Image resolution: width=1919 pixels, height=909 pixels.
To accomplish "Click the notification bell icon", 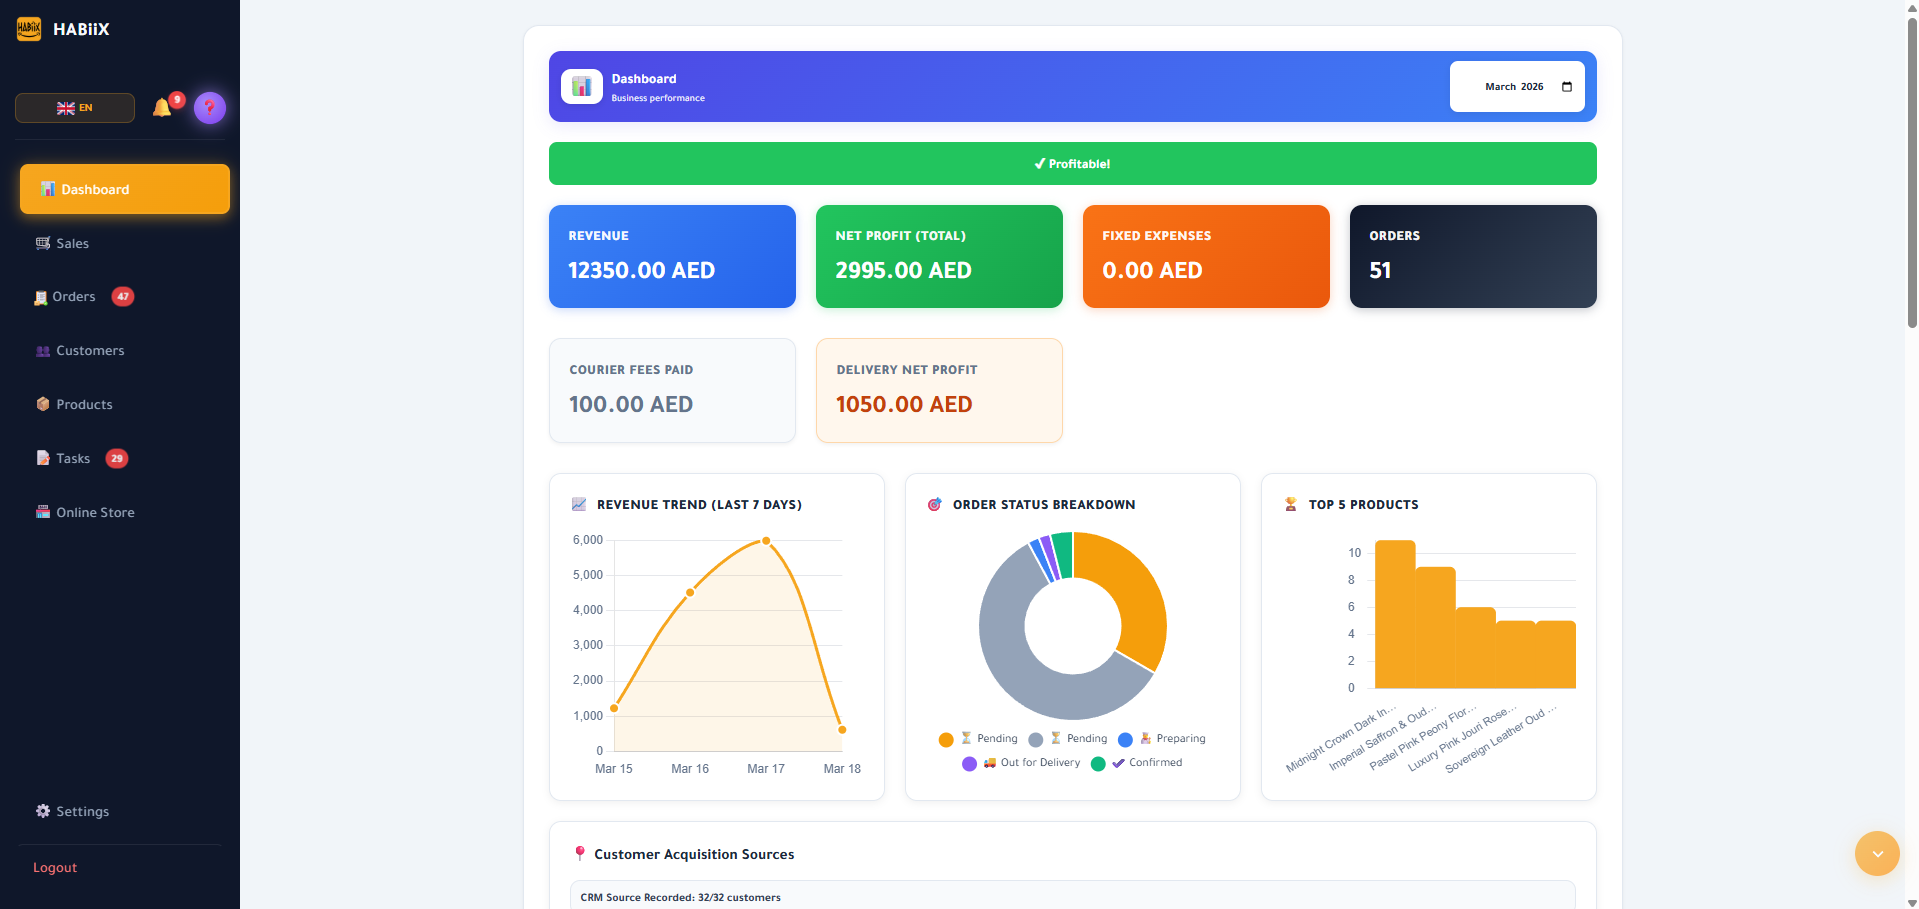I will [162, 108].
